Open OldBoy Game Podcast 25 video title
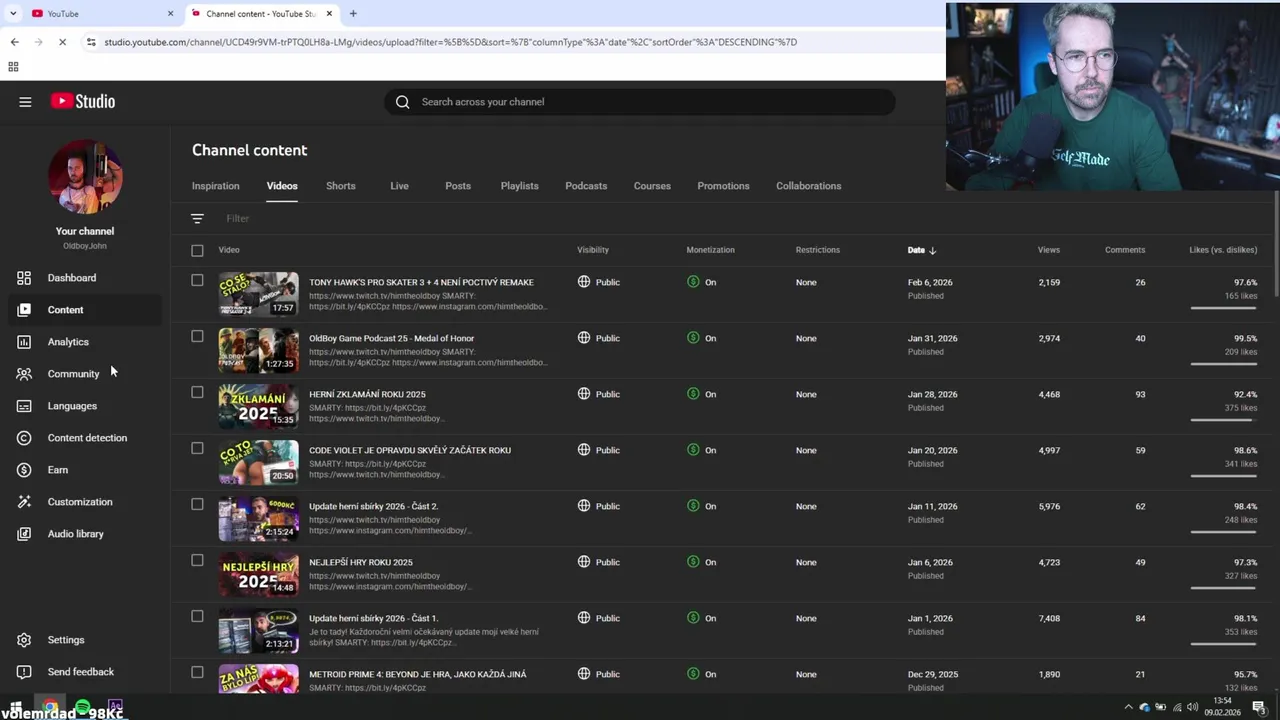The width and height of the screenshot is (1280, 720). point(391,338)
